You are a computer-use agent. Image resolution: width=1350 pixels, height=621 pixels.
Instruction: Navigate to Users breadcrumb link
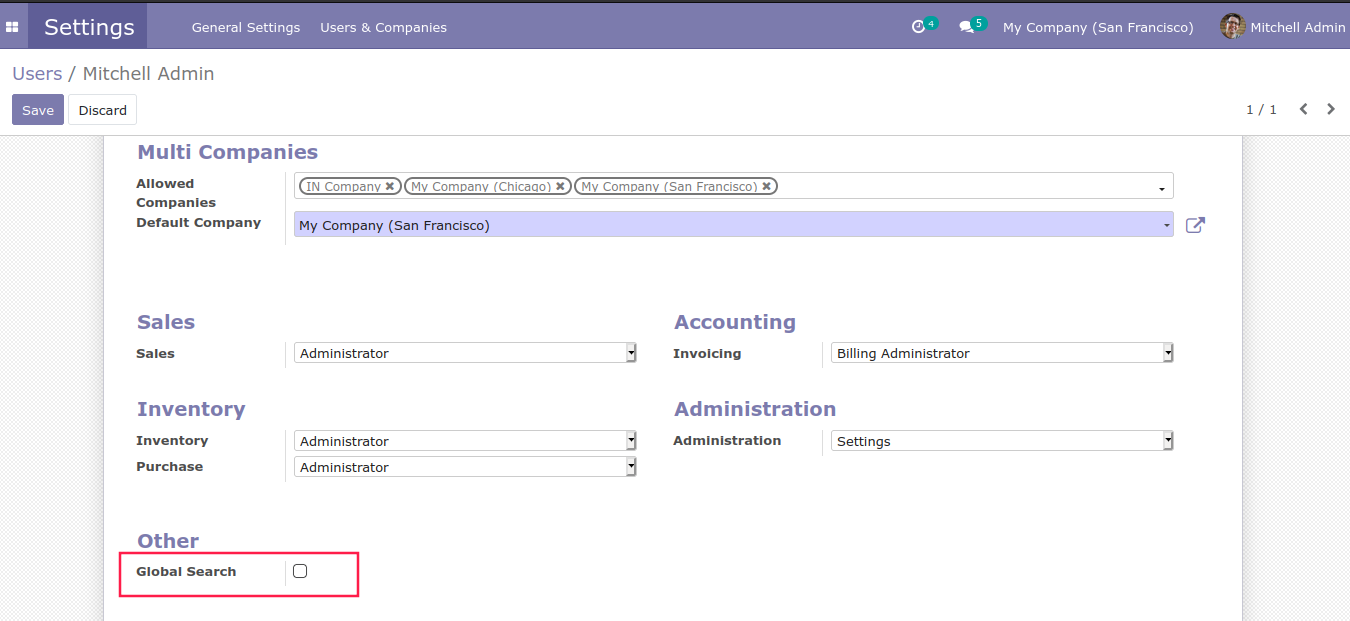[x=37, y=74]
